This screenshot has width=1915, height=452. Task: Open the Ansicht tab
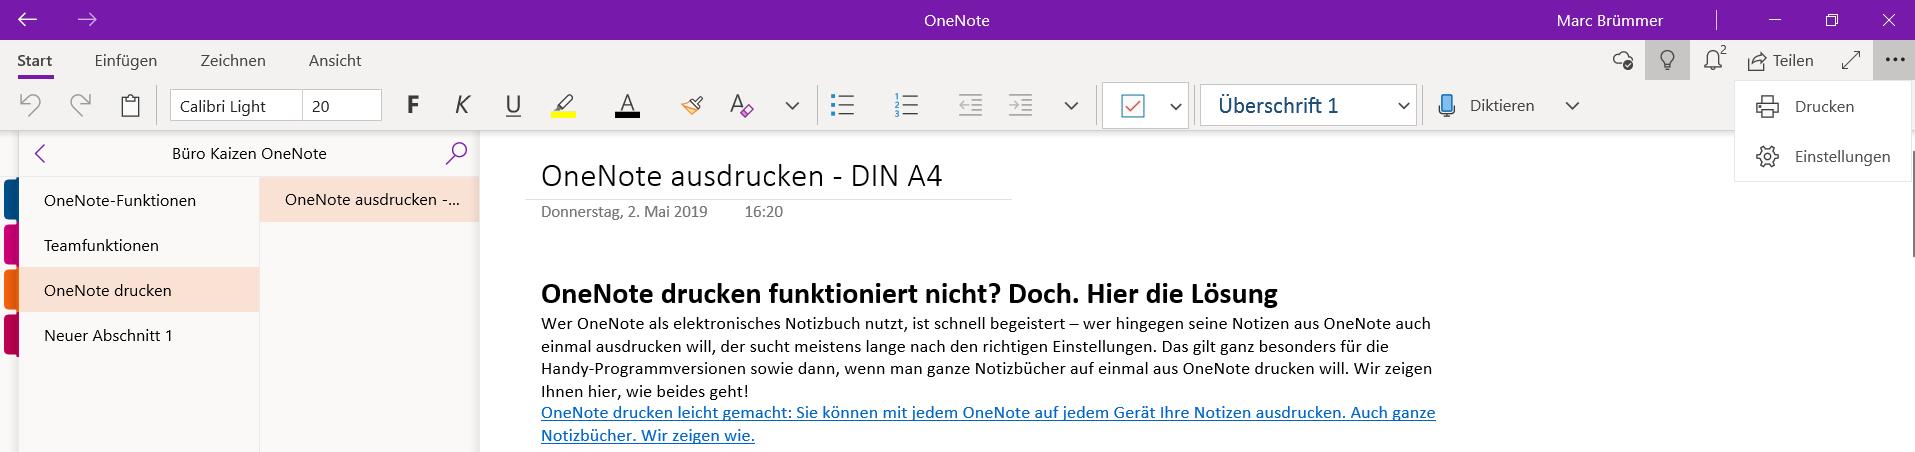click(x=335, y=61)
